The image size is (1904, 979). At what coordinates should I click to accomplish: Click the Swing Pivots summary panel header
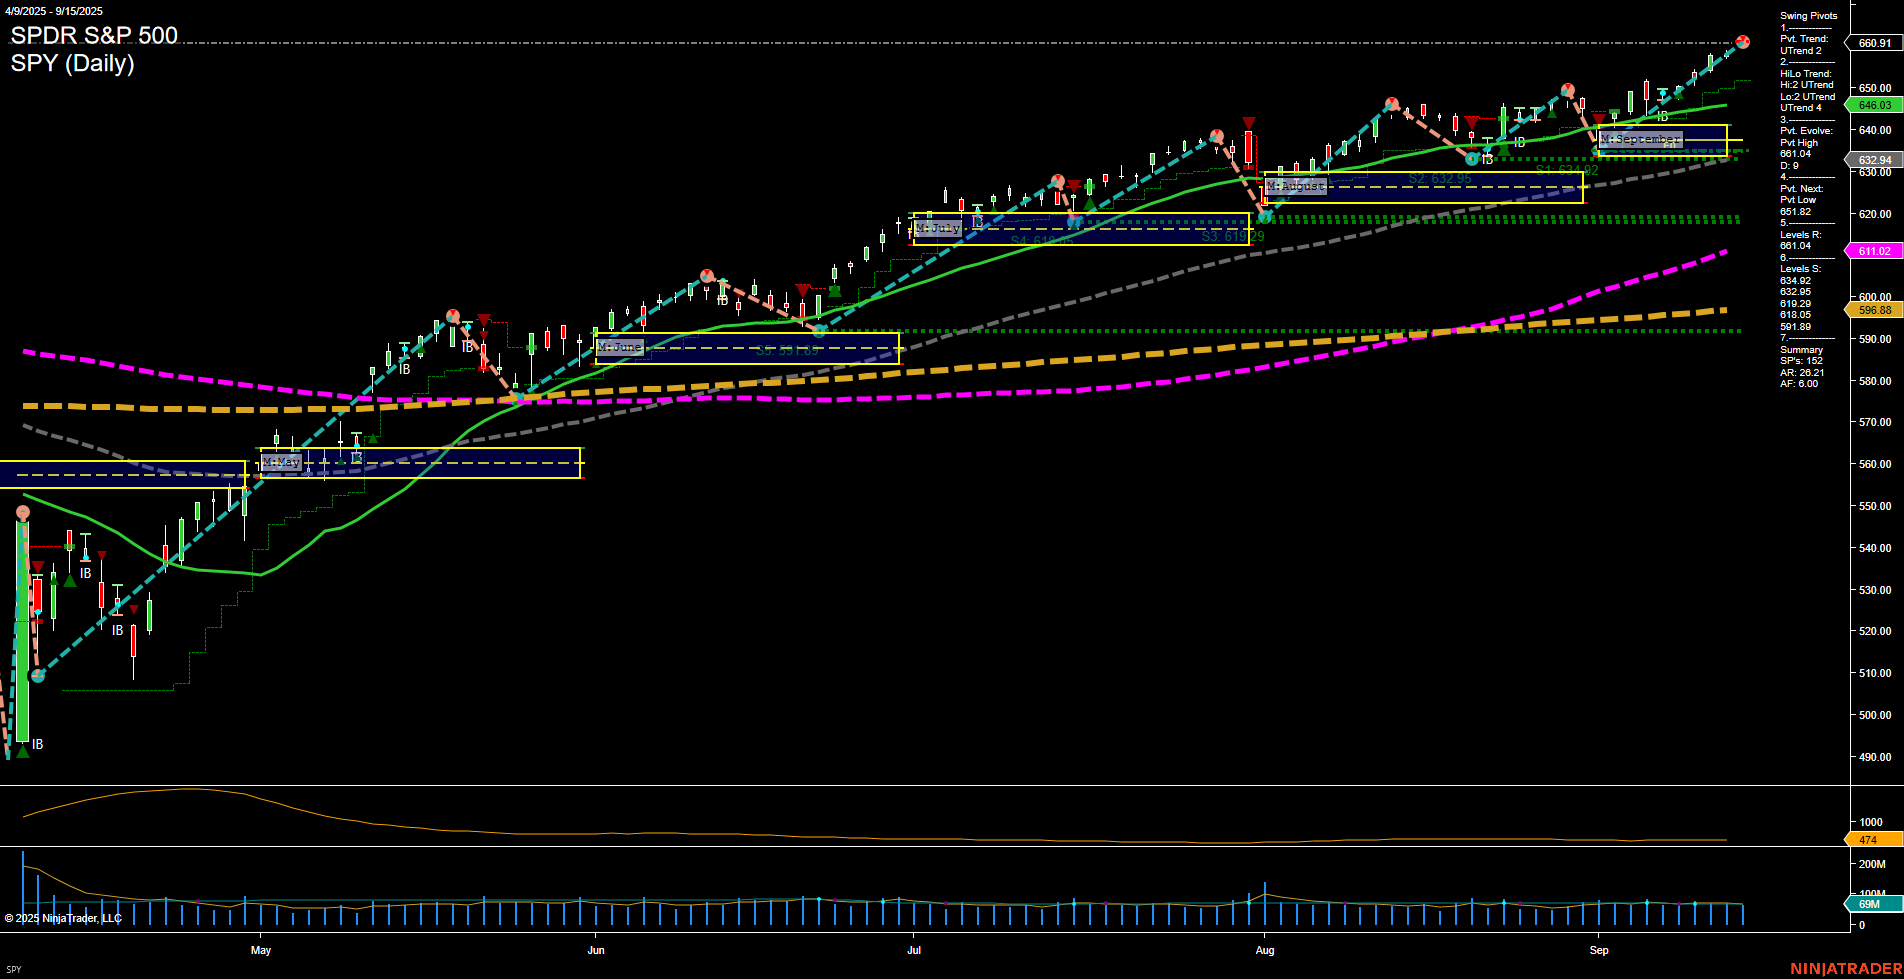click(1807, 15)
